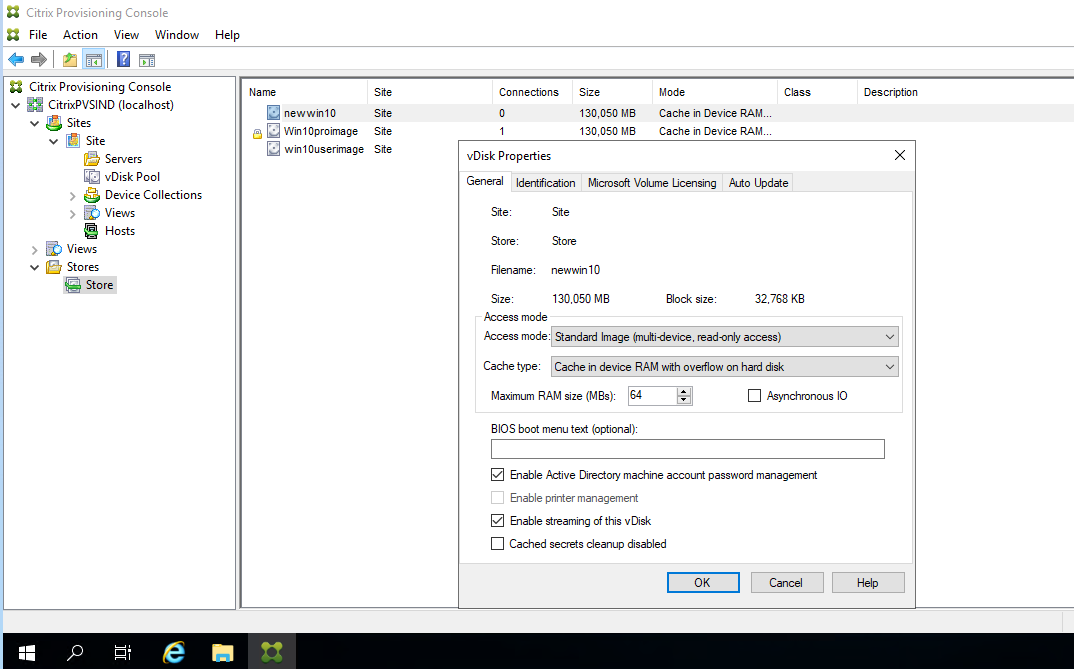Toggle the Show/Hide action pane icon
The image size is (1074, 669).
[147, 60]
